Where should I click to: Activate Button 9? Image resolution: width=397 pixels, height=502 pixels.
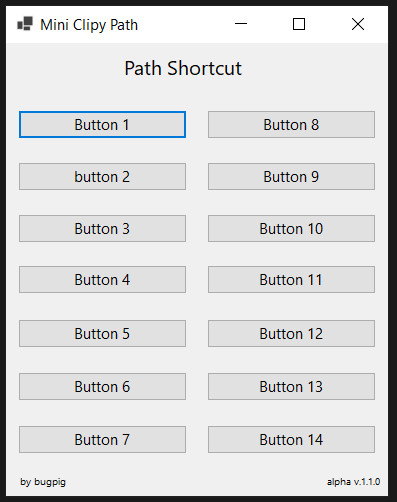click(x=291, y=177)
